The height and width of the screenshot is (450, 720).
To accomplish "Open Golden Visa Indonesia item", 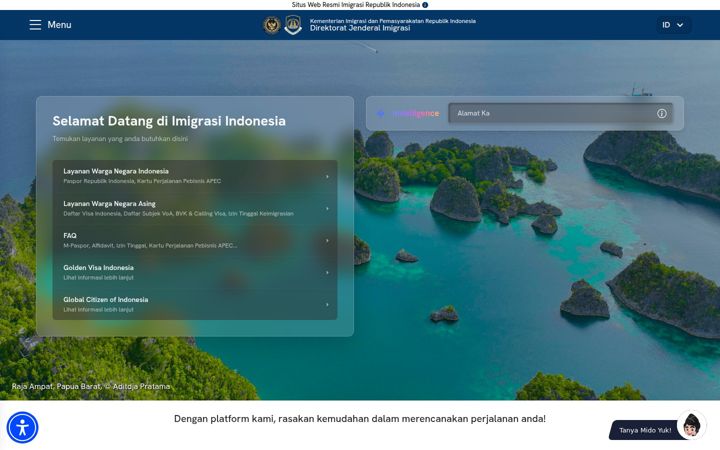I will pos(195,273).
